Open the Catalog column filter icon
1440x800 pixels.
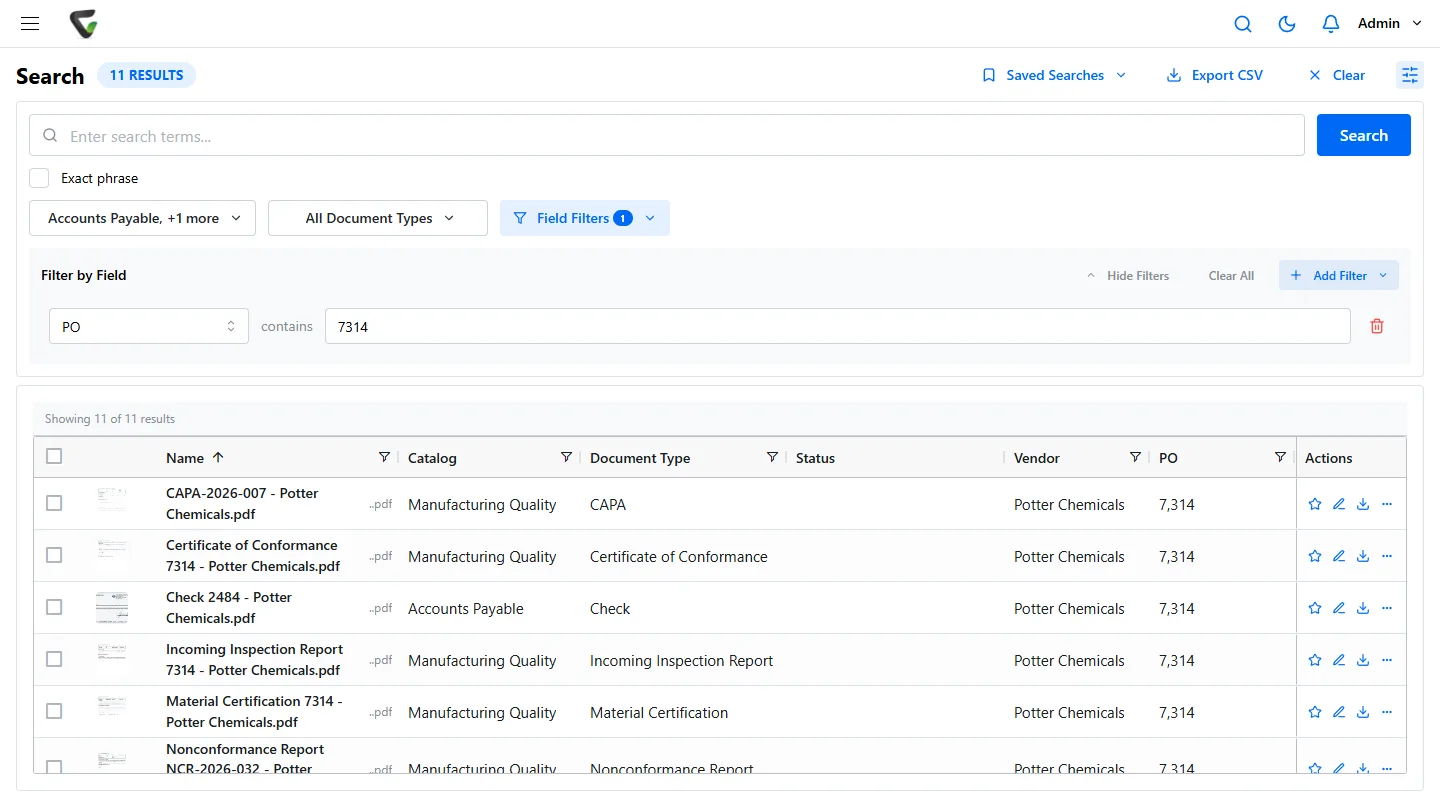[566, 457]
